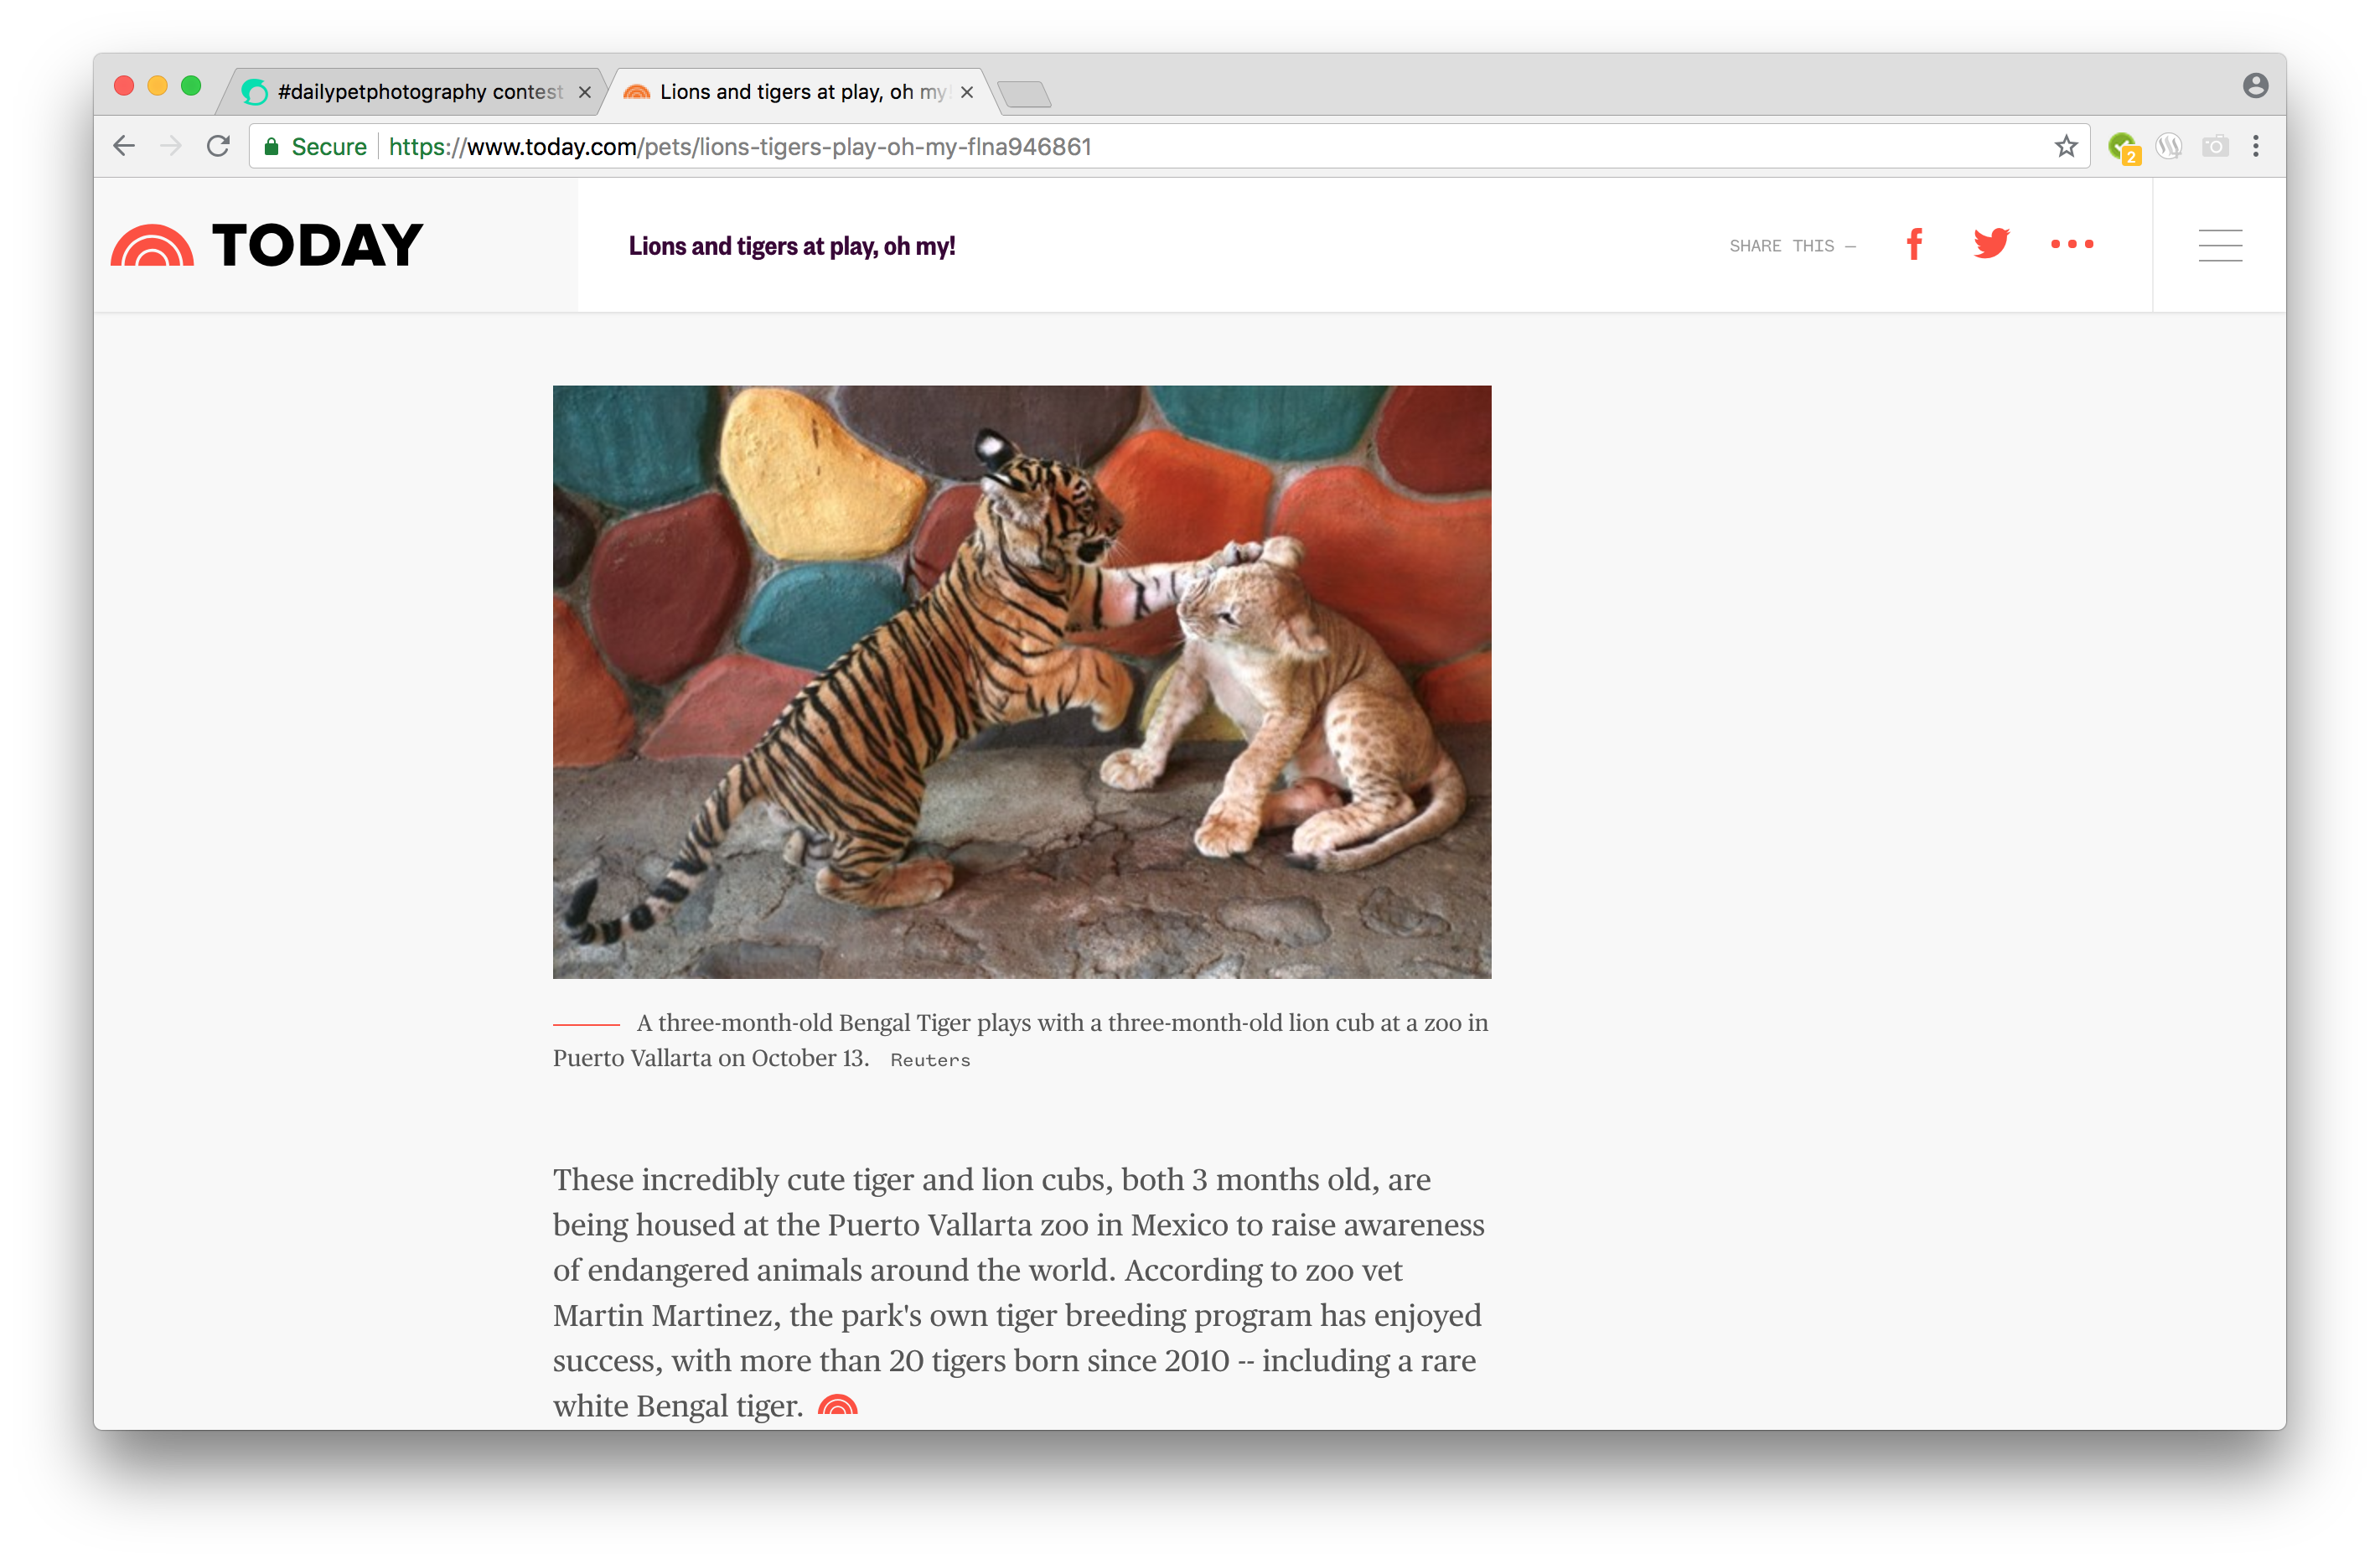This screenshot has width=2380, height=1564.
Task: Open more sharing options via ellipsis icon
Action: point(2071,244)
